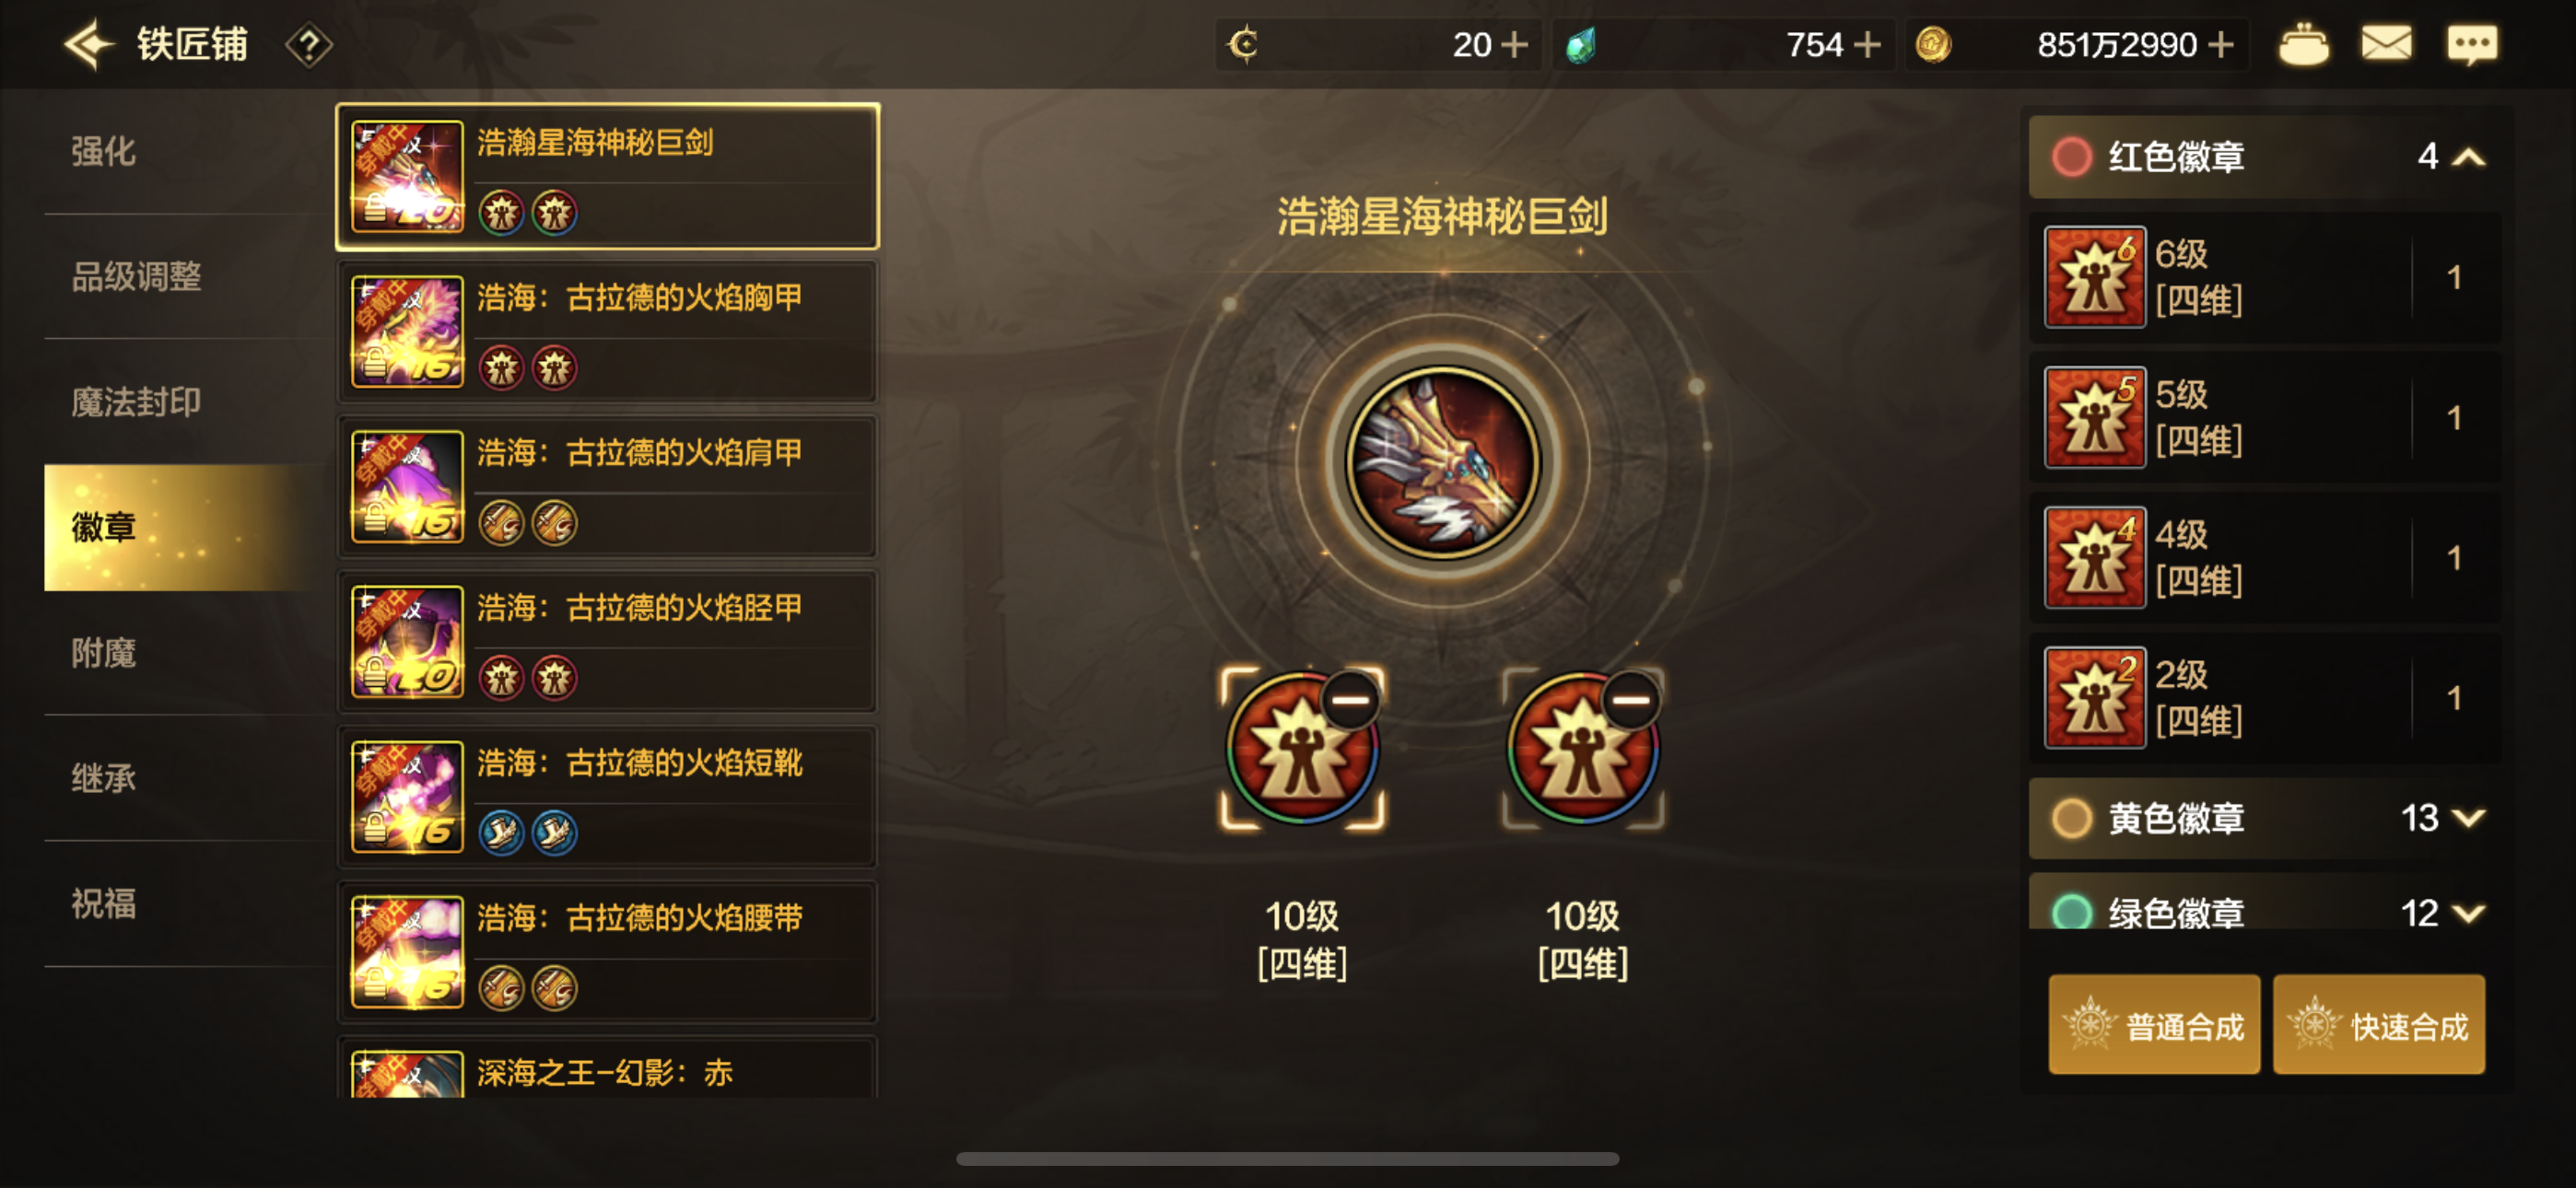The image size is (2576, 1188).
Task: Select 浩海：古拉德的火焰短靴 equipment item
Action: click(x=607, y=796)
